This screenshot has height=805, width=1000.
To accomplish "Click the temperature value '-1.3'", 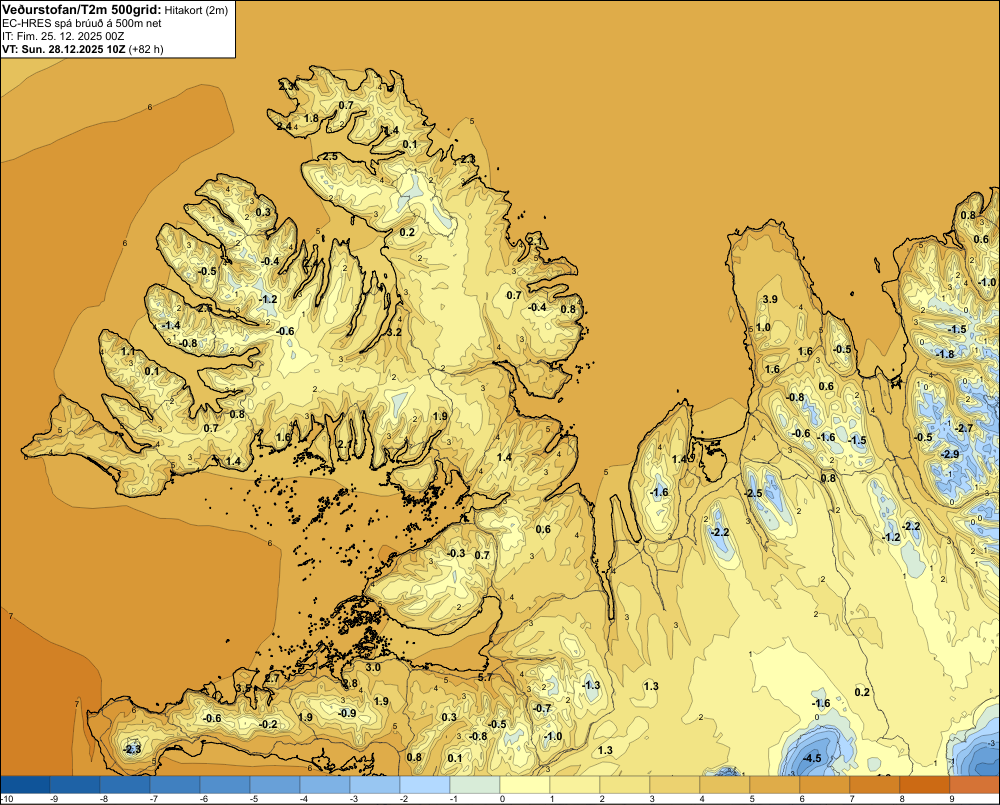I will (591, 685).
